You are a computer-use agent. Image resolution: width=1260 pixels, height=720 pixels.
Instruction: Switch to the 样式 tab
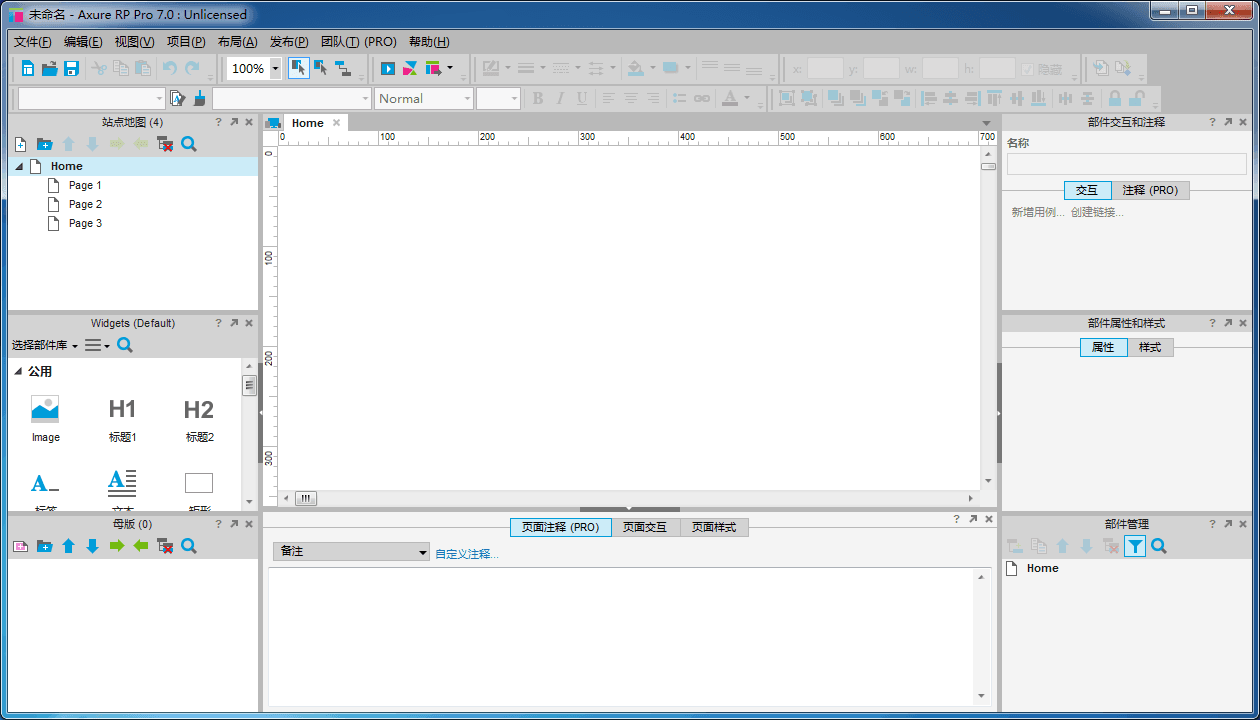click(1150, 347)
